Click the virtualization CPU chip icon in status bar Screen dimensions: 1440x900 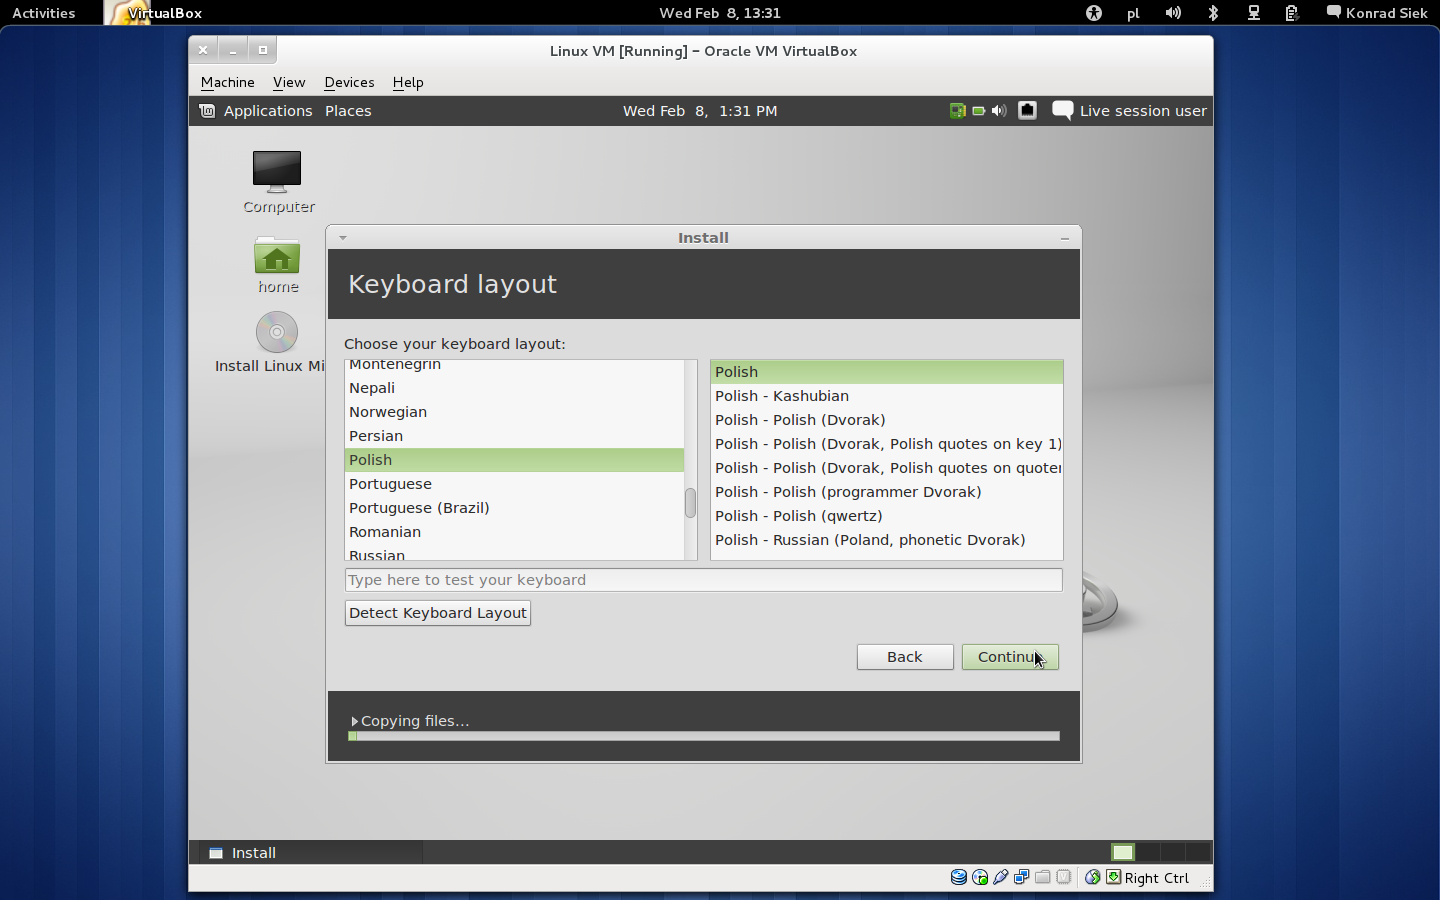click(x=1064, y=877)
